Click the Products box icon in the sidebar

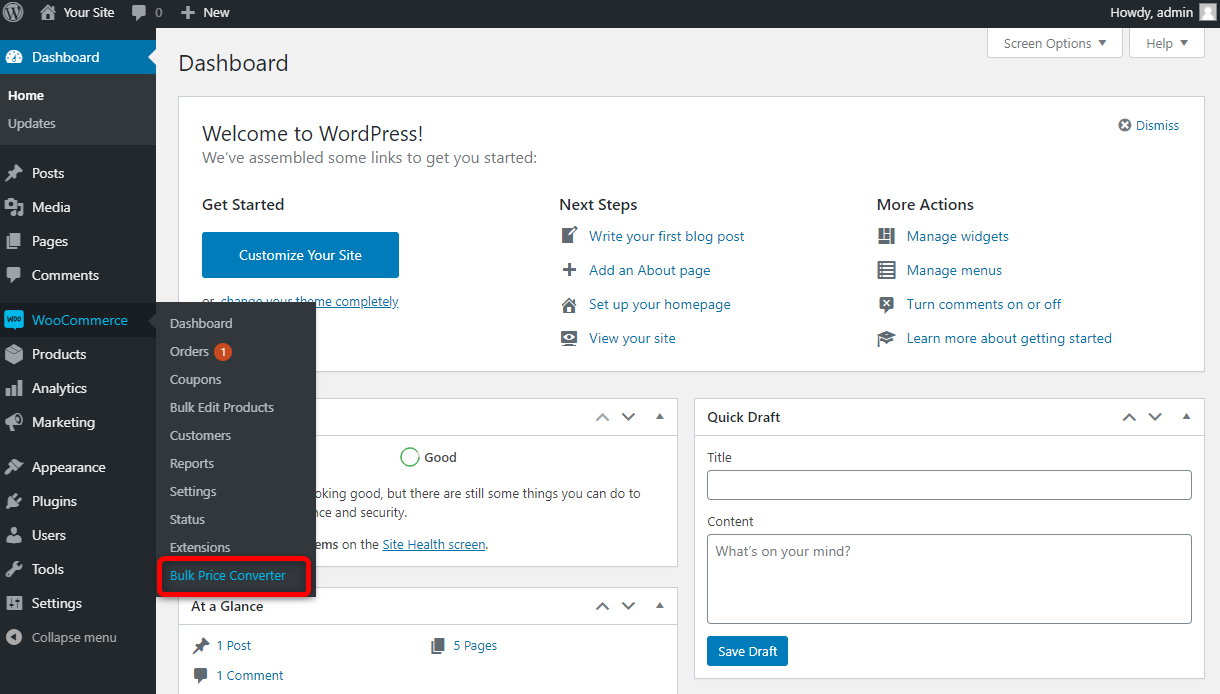click(x=14, y=354)
